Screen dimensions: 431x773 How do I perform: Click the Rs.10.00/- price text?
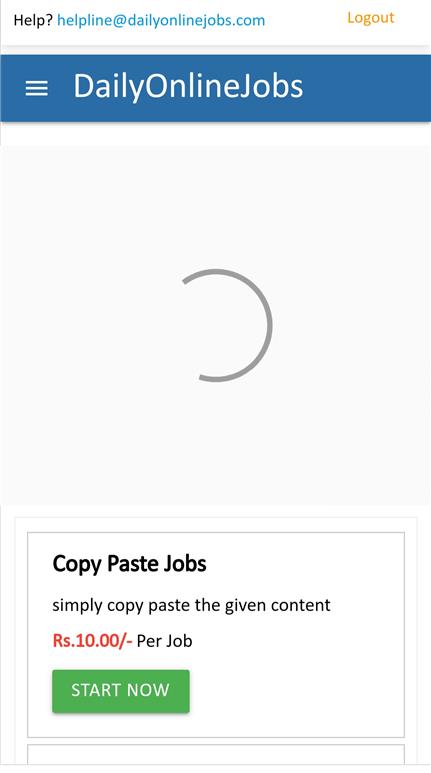(92, 640)
